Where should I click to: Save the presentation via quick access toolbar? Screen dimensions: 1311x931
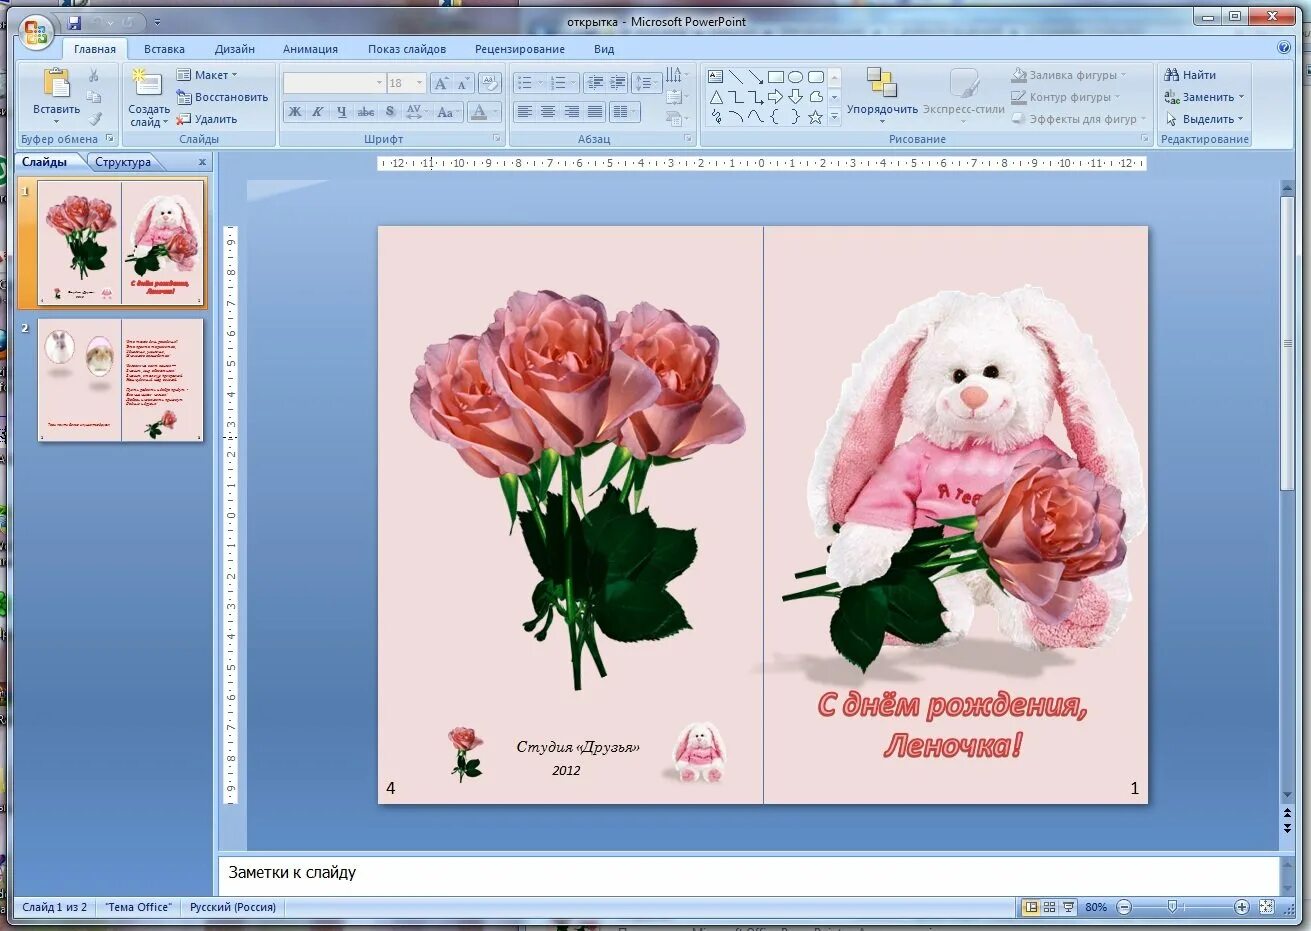pyautogui.click(x=73, y=22)
